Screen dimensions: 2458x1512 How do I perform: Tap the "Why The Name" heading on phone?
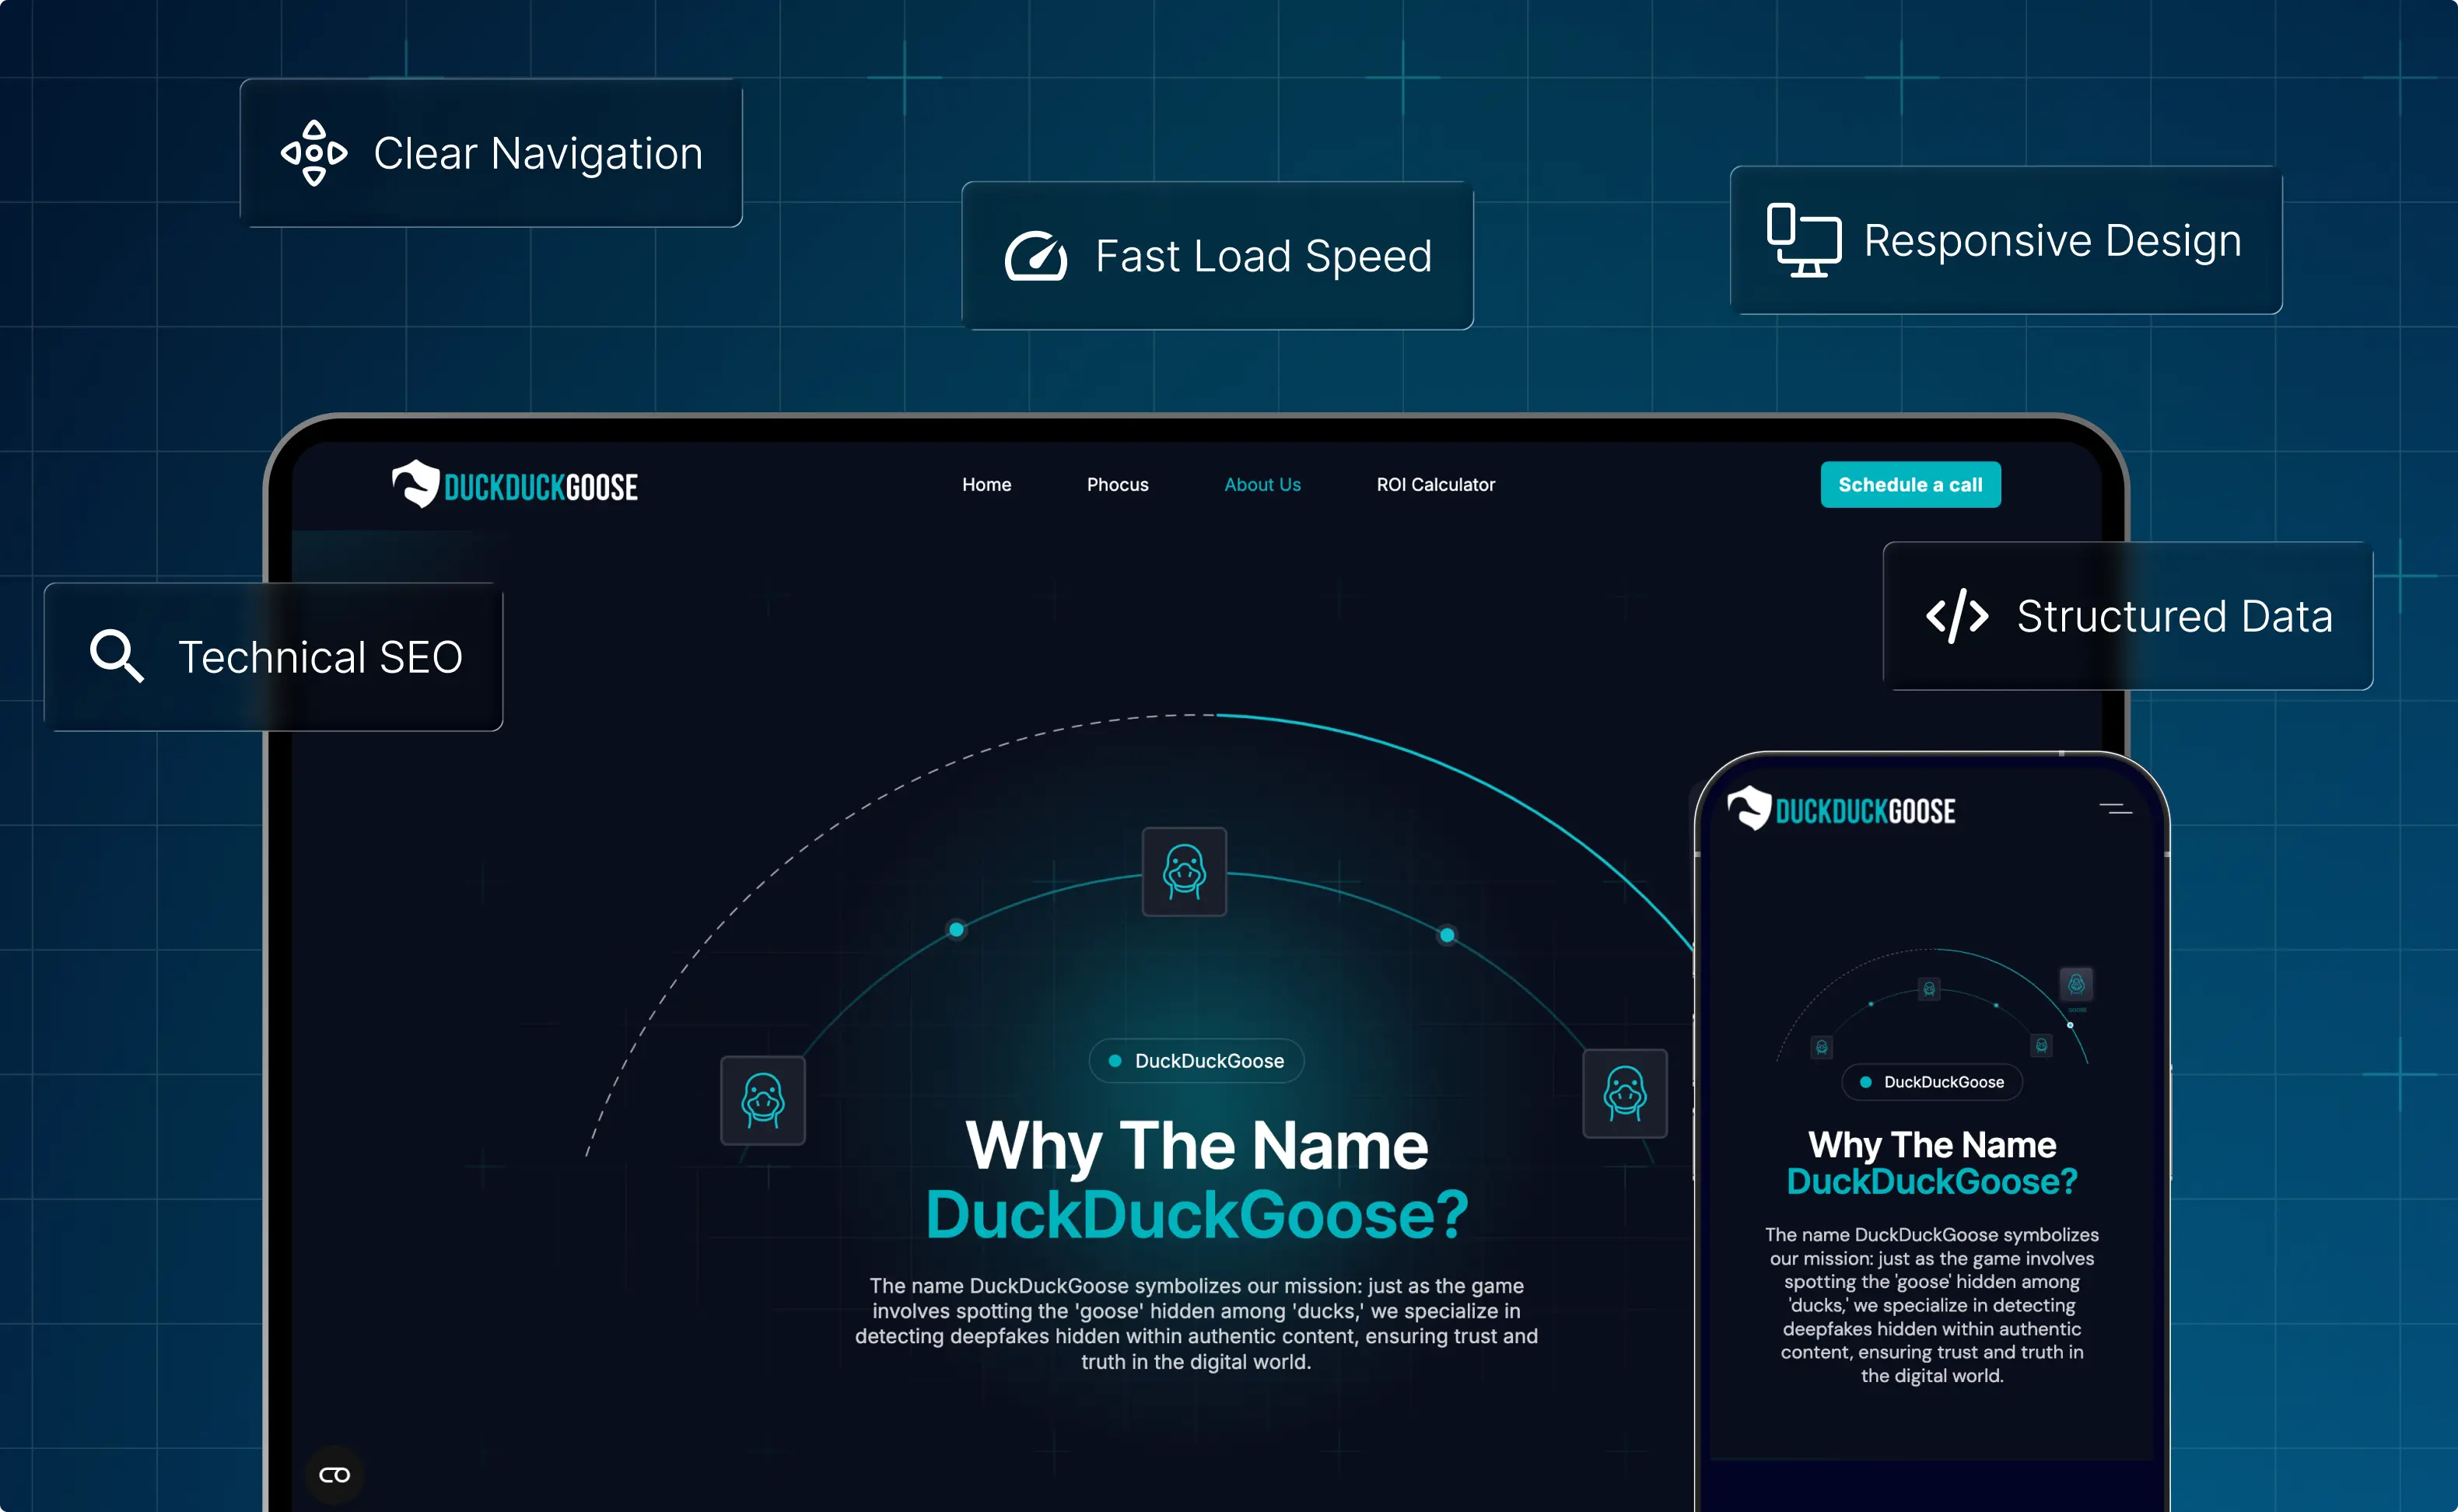(x=1932, y=1144)
